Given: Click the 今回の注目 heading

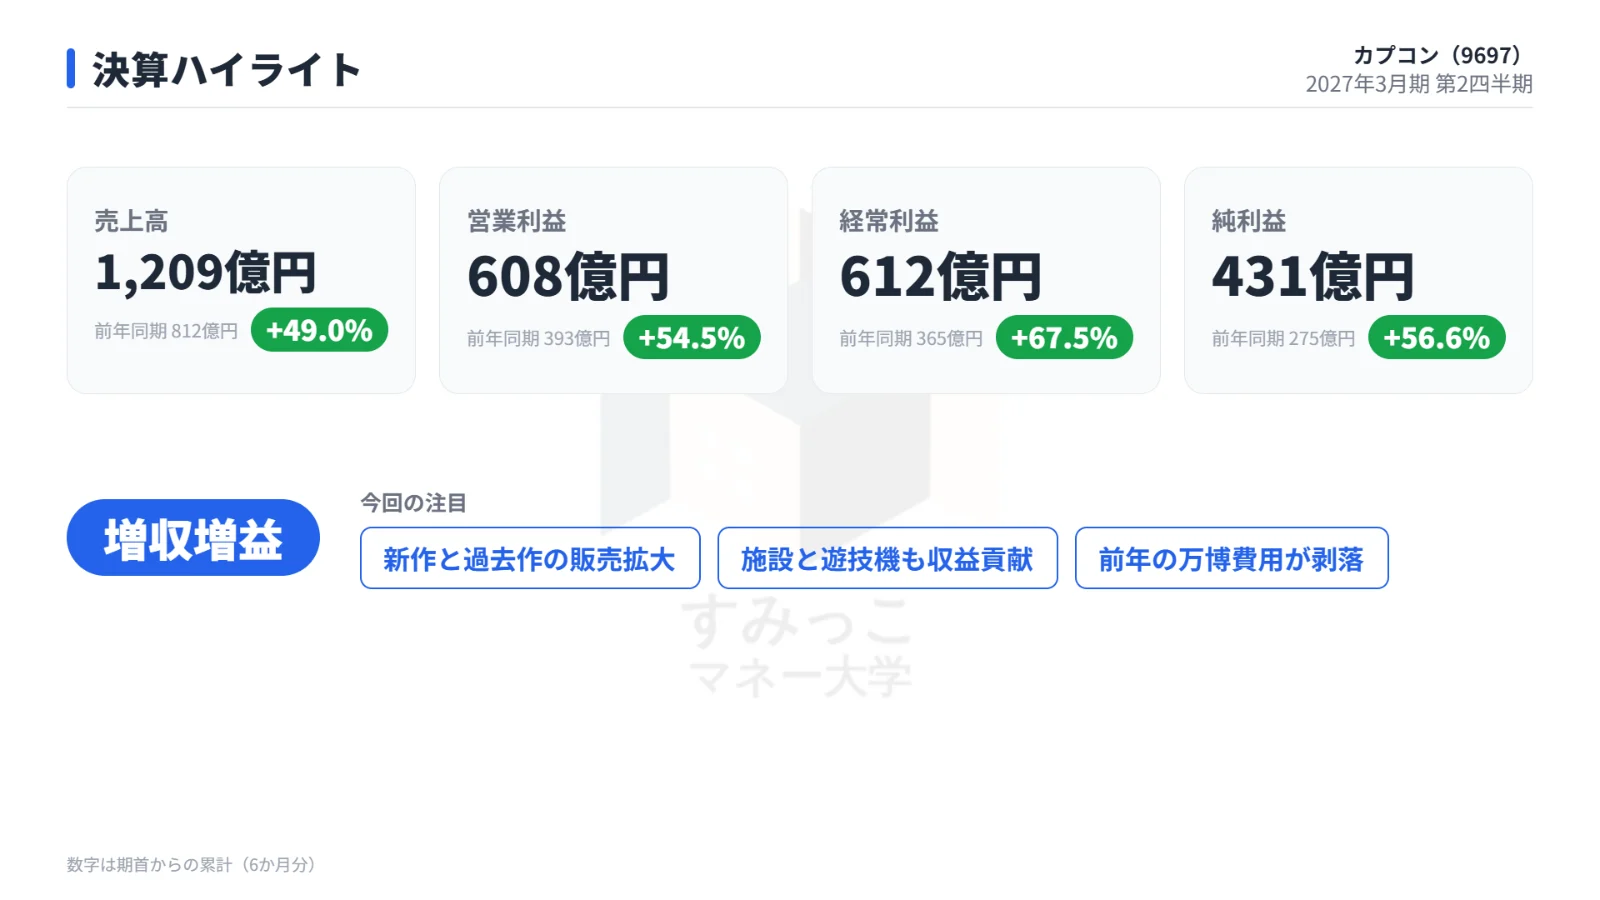Looking at the screenshot, I should pyautogui.click(x=413, y=503).
